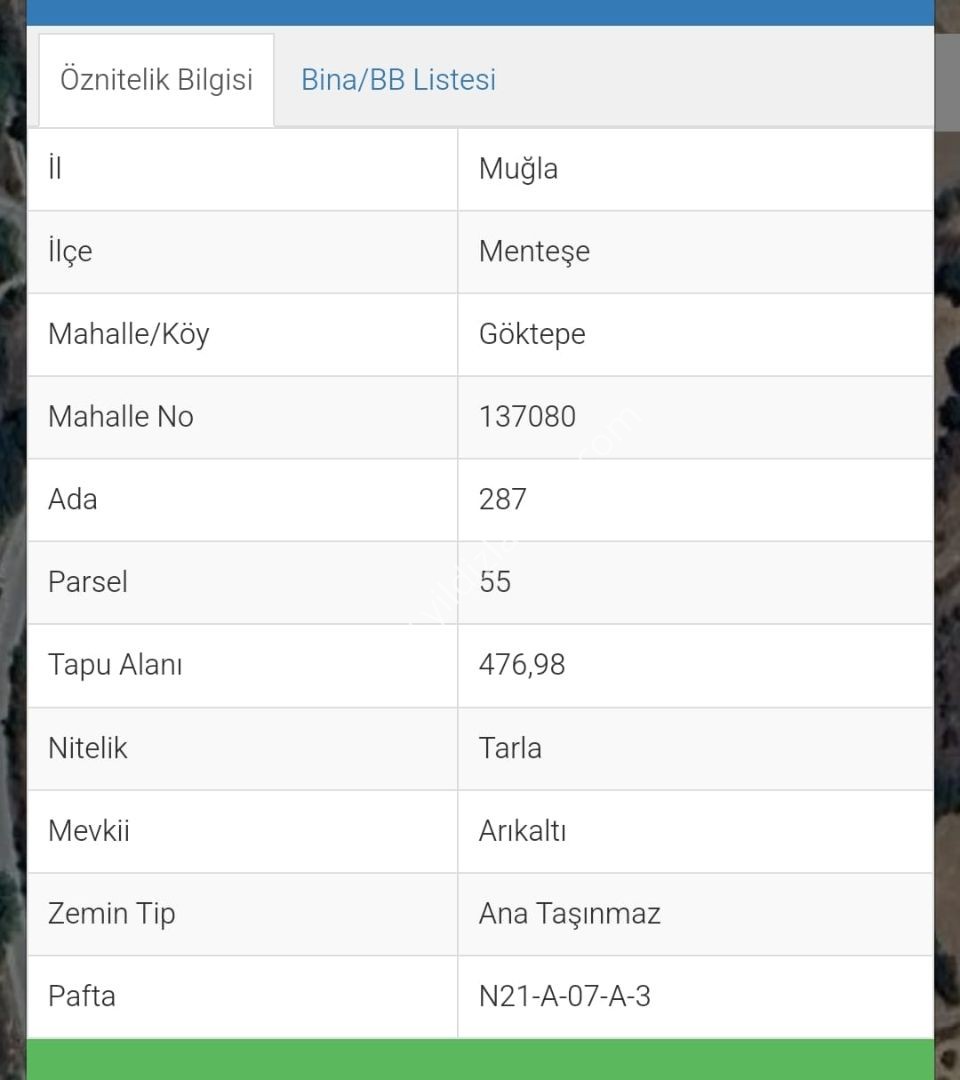Click the Mahalle/Köy label cell
The image size is (960, 1080).
tap(242, 335)
